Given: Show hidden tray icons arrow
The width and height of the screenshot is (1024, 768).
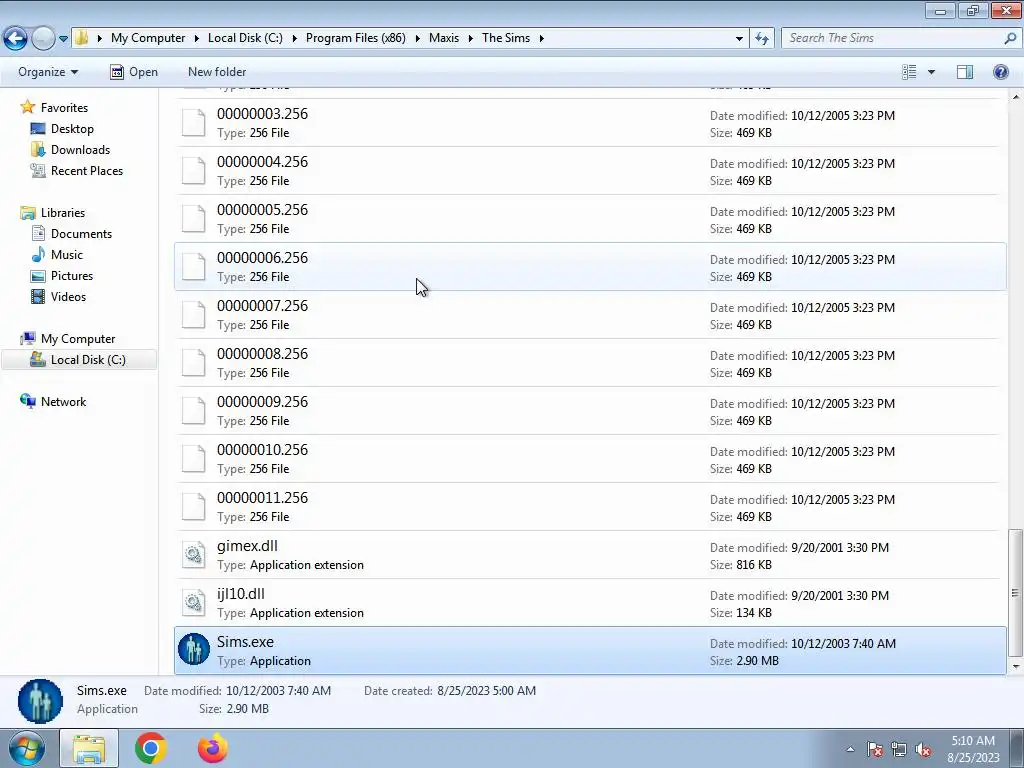Looking at the screenshot, I should (850, 749).
